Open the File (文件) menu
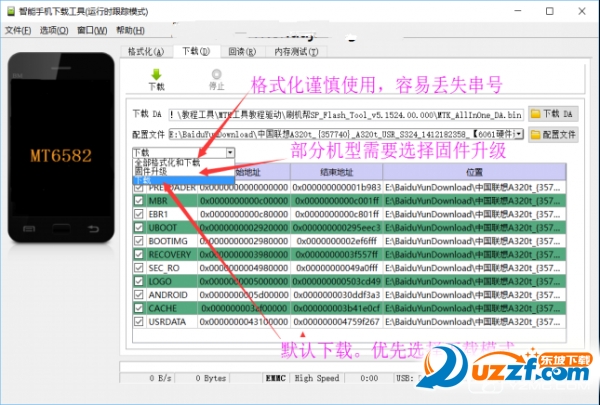Viewport: 600px width, 405px height. click(x=18, y=30)
